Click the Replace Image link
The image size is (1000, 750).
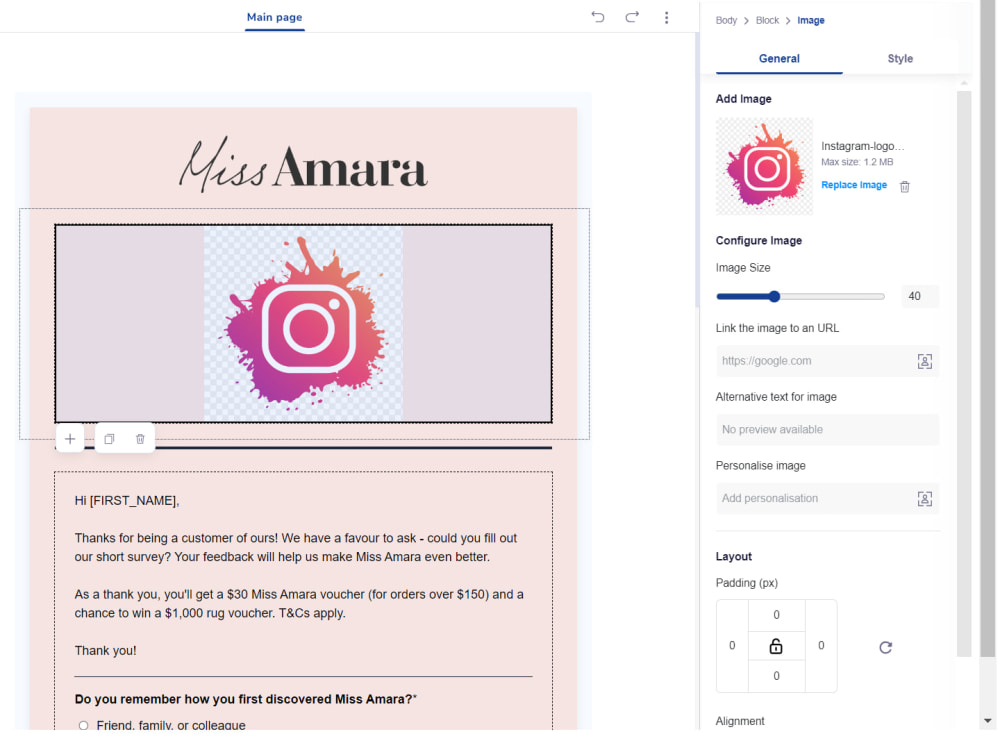click(854, 185)
